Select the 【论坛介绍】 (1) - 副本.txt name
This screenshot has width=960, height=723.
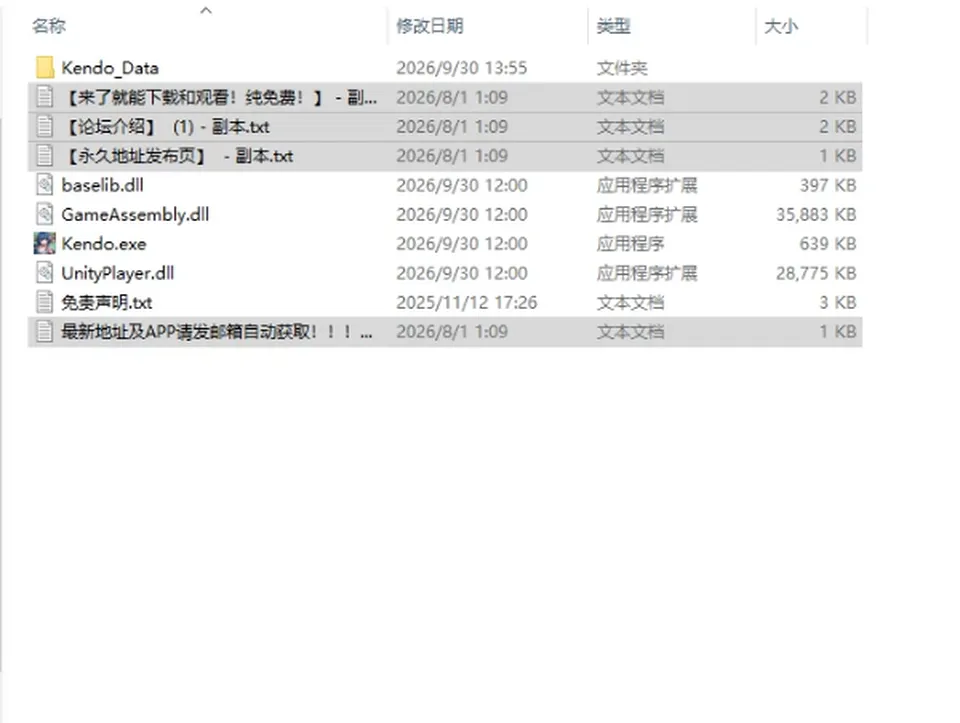[x=167, y=127]
